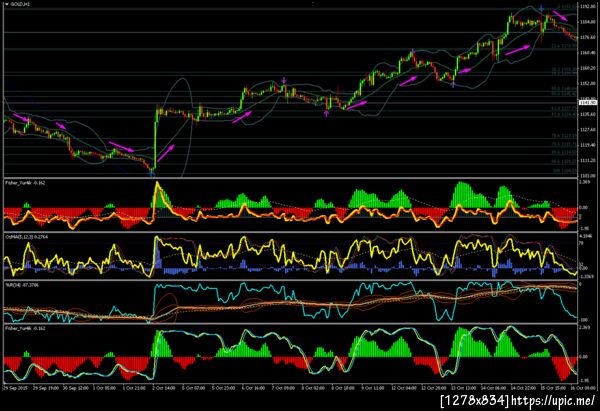Click the 1184.80 price axis label
The image size is (600, 411).
click(588, 22)
